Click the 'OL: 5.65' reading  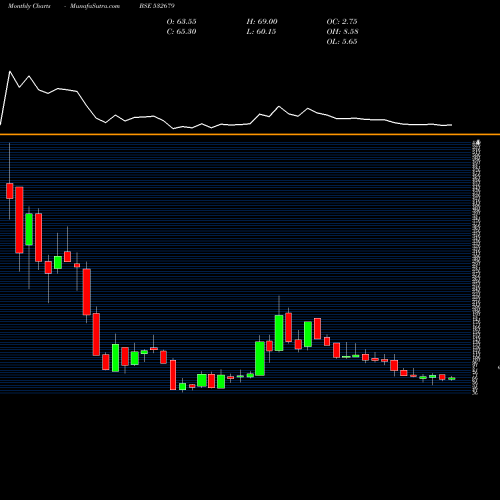tap(342, 42)
